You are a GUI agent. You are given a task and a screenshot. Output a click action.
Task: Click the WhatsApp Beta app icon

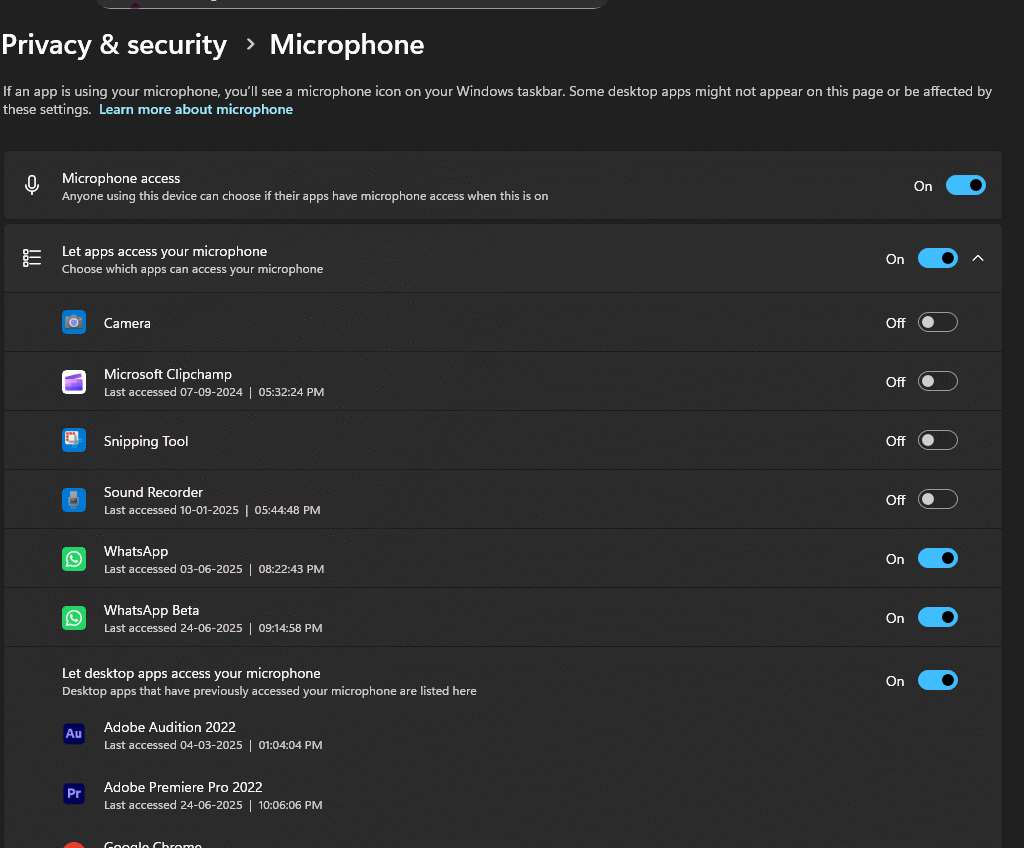point(74,617)
